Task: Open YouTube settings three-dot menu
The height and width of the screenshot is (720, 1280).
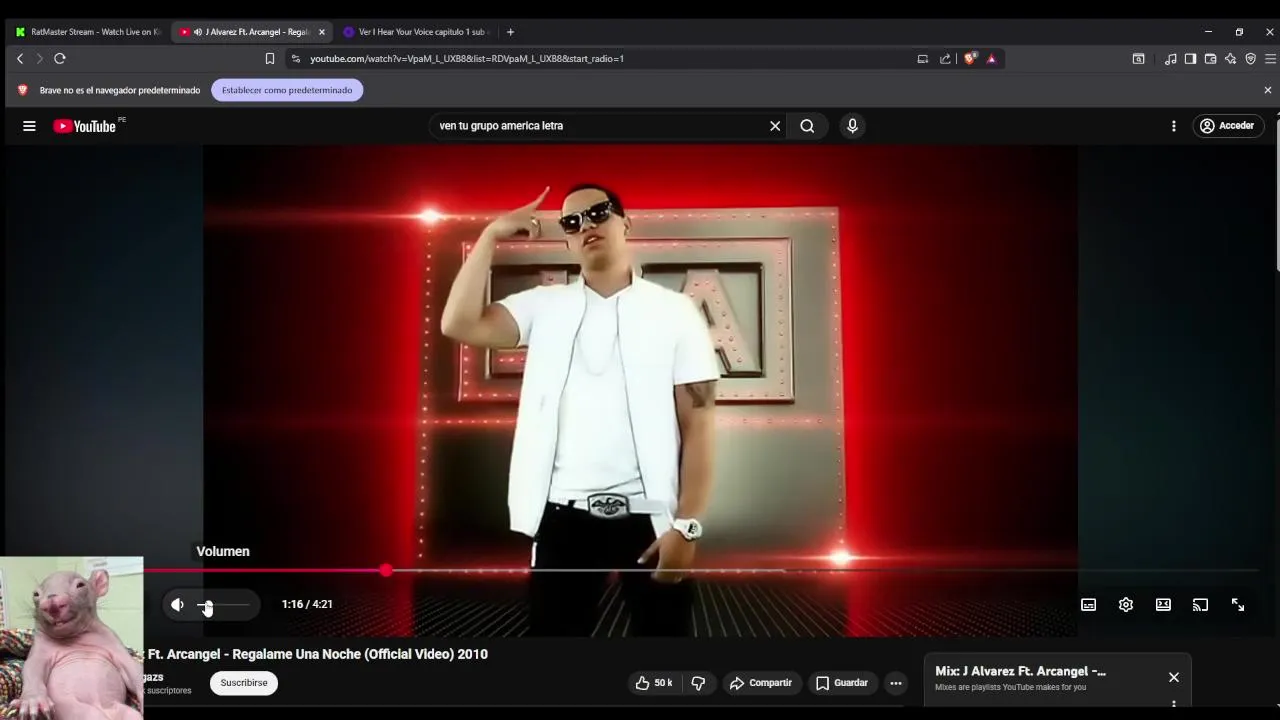Action: [1174, 126]
